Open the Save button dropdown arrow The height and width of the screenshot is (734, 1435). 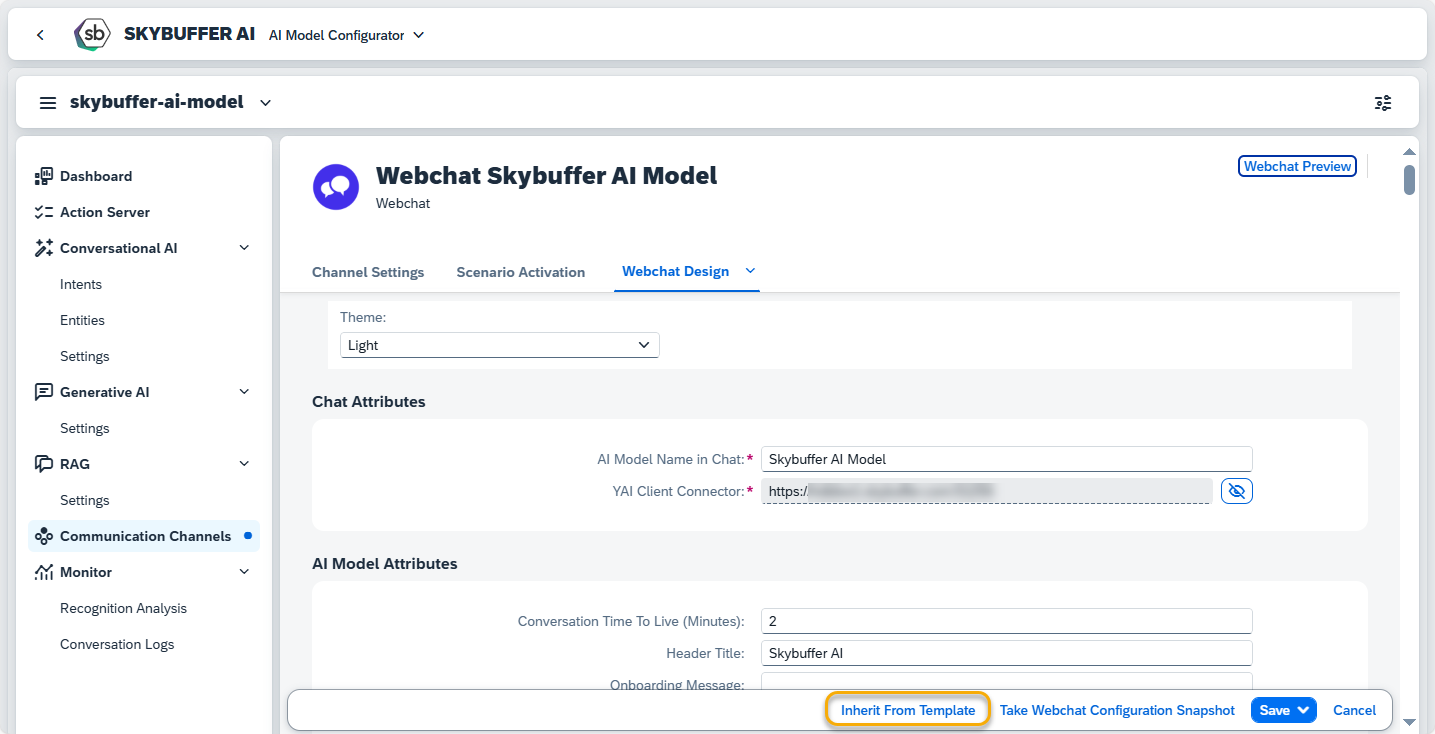pyautogui.click(x=1303, y=710)
